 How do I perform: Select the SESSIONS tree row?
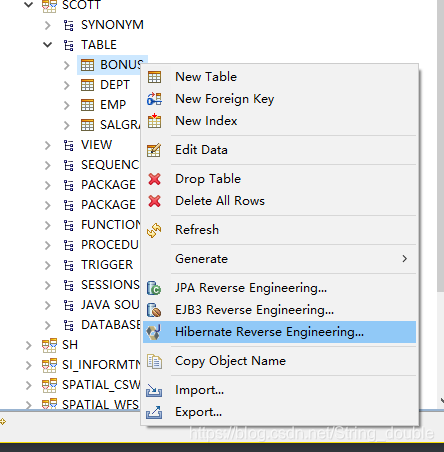coord(110,285)
